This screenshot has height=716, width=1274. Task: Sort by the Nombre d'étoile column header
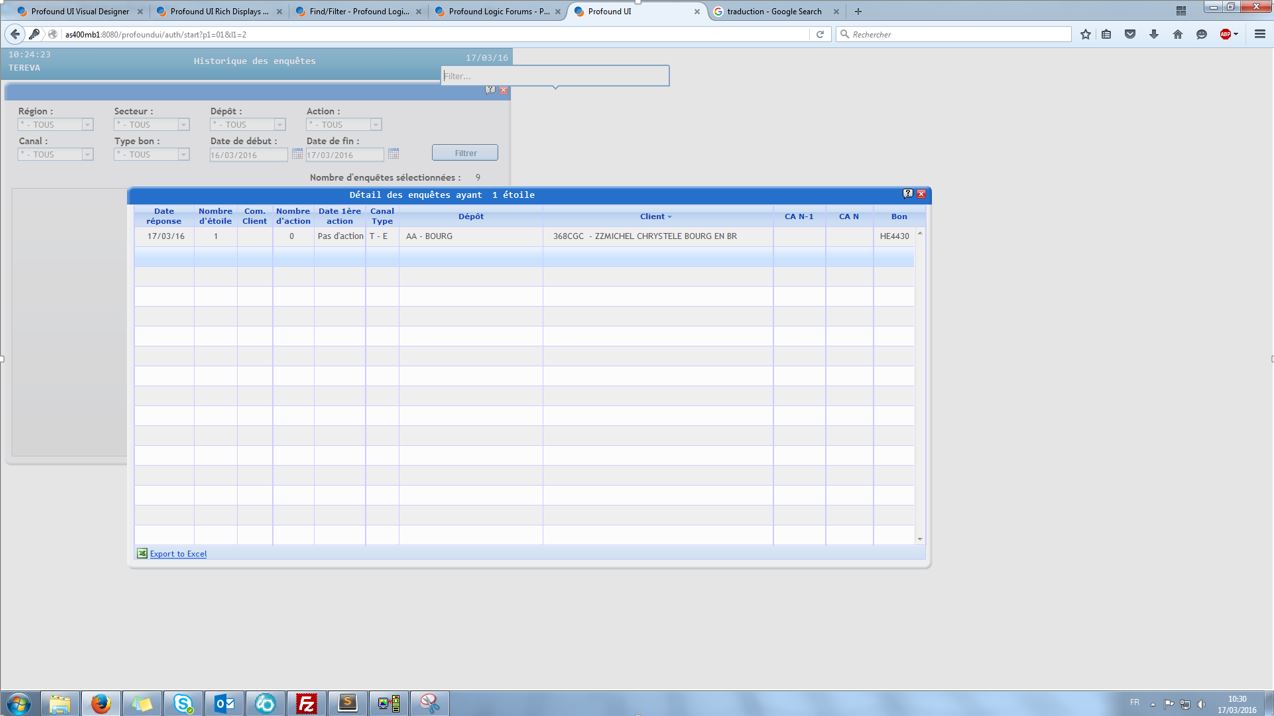[x=215, y=216]
